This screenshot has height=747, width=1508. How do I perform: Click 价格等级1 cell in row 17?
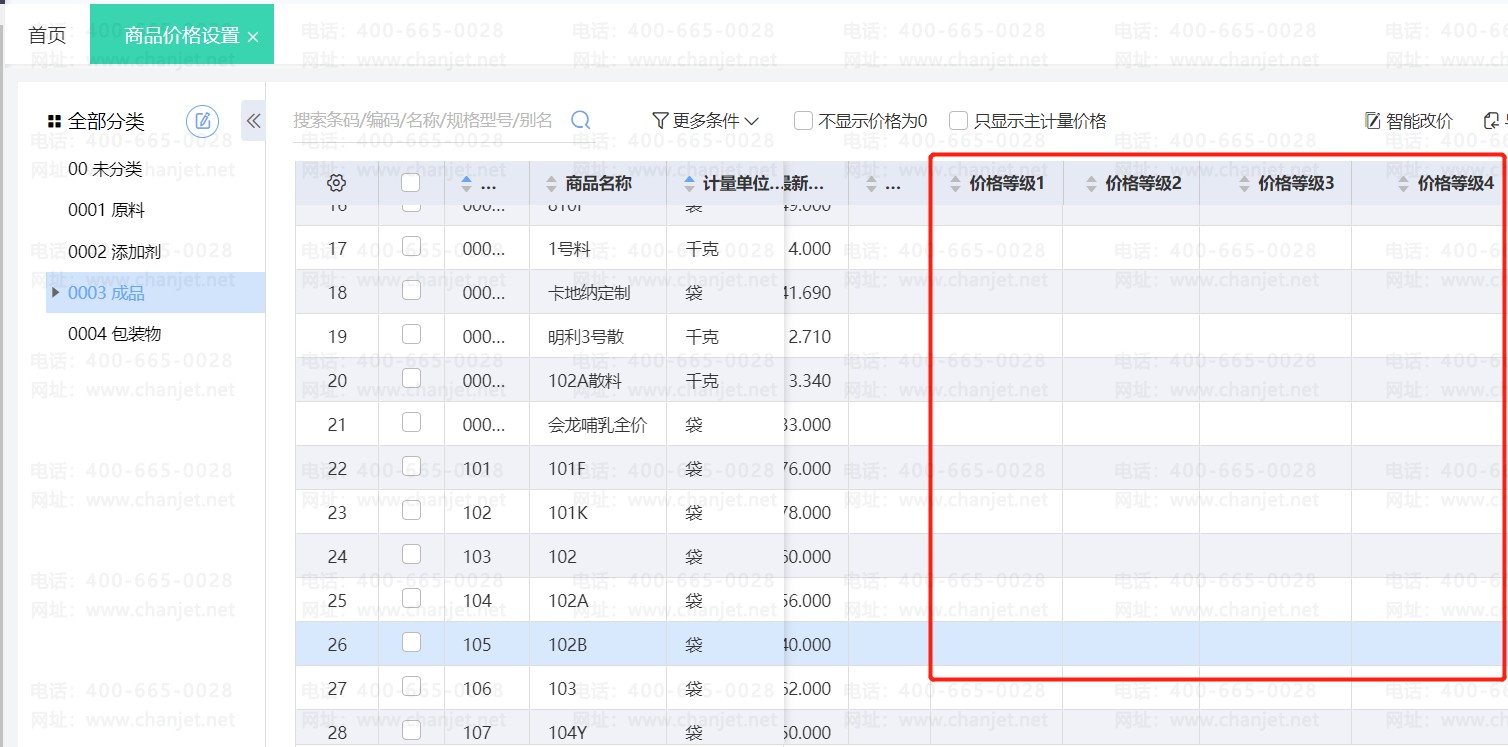(996, 248)
